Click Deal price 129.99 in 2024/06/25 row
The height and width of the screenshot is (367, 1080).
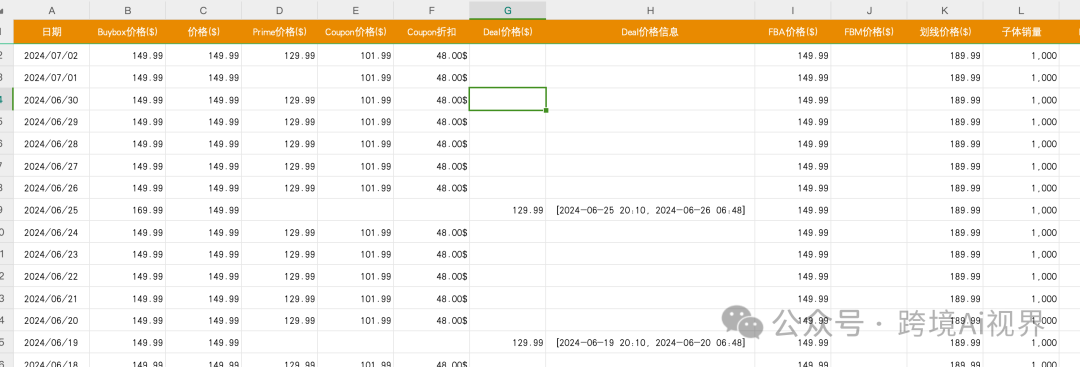(x=508, y=210)
